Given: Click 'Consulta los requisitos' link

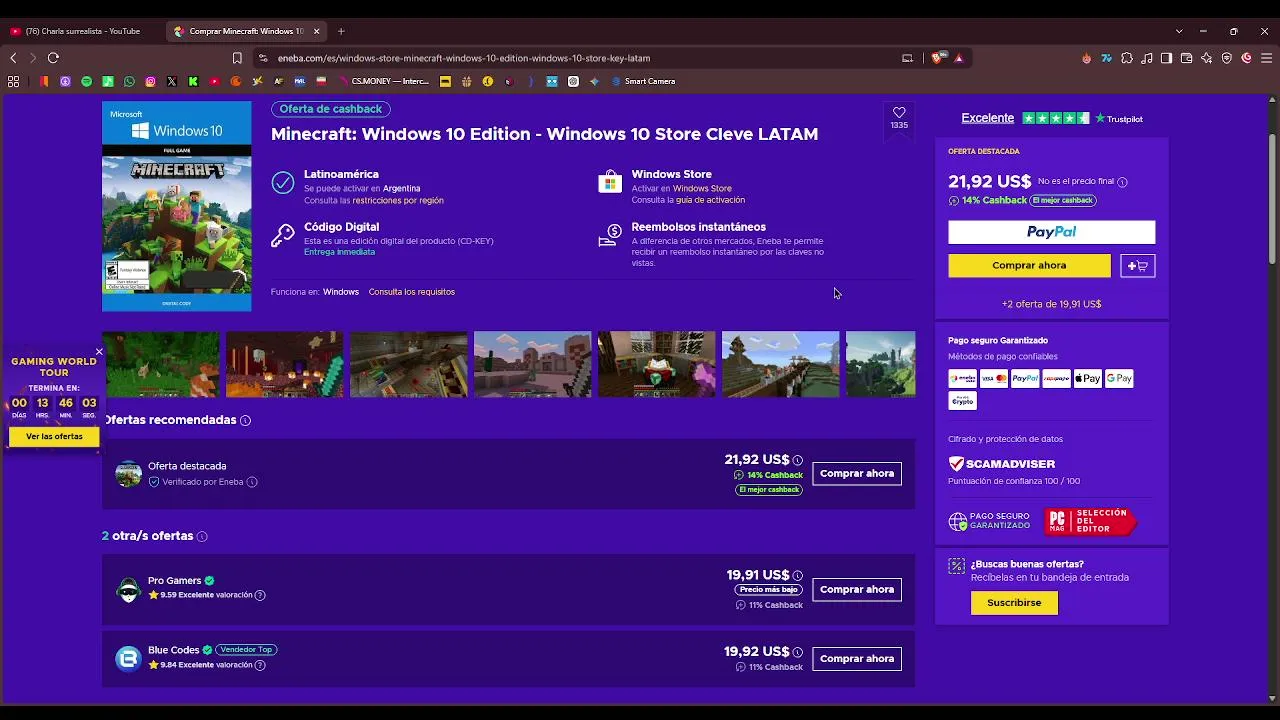Looking at the screenshot, I should point(412,292).
